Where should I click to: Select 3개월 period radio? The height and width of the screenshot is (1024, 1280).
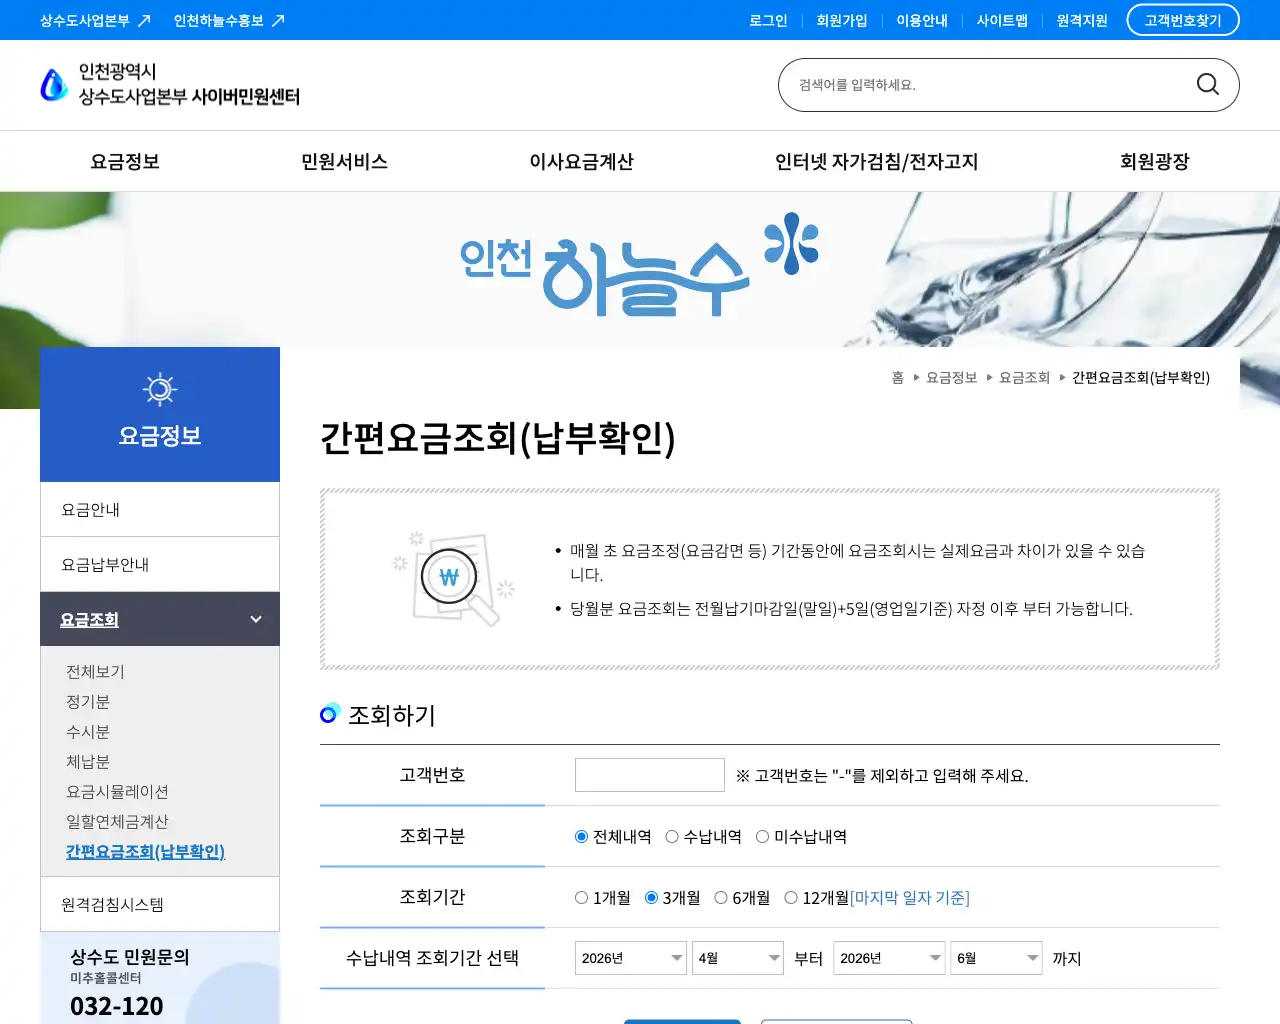point(651,897)
